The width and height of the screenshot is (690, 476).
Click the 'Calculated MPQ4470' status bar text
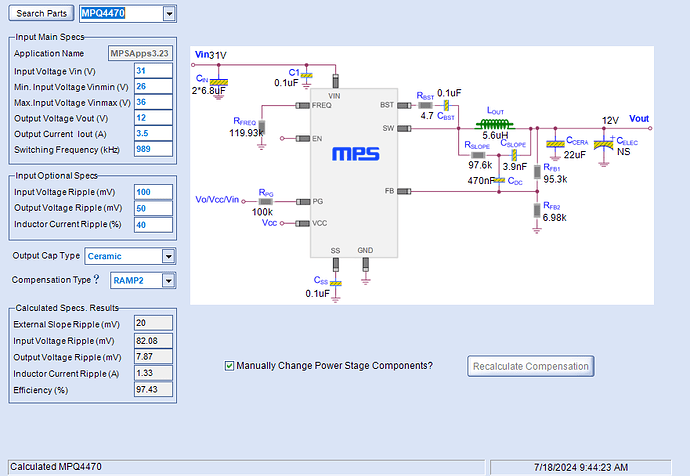[x=56, y=466]
